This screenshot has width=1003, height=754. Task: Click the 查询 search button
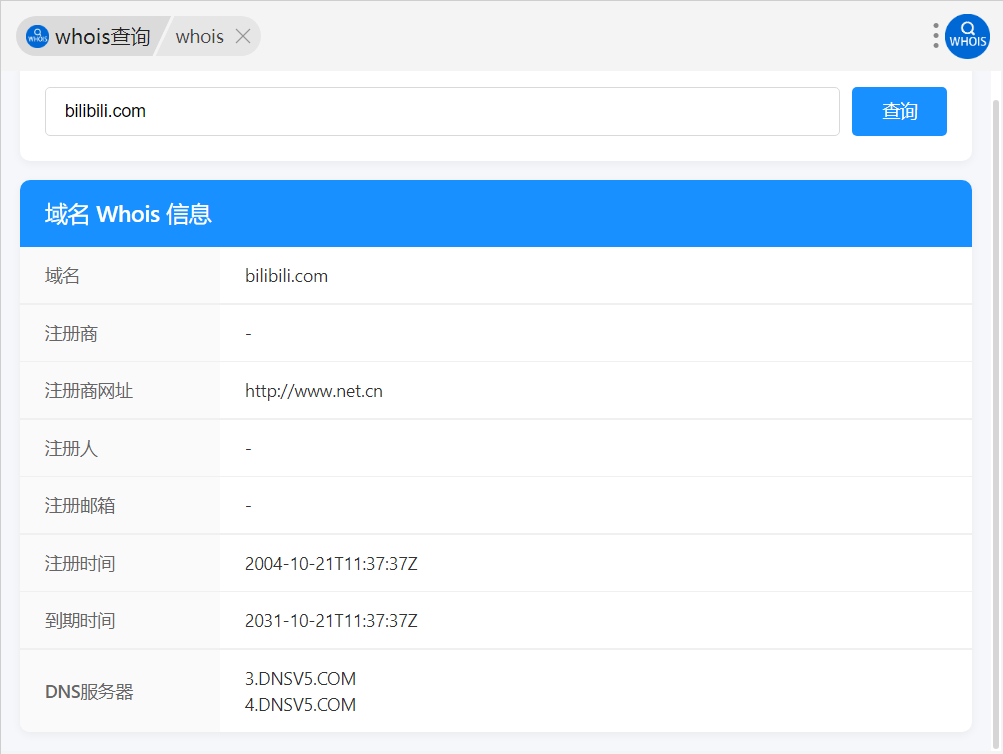(899, 111)
